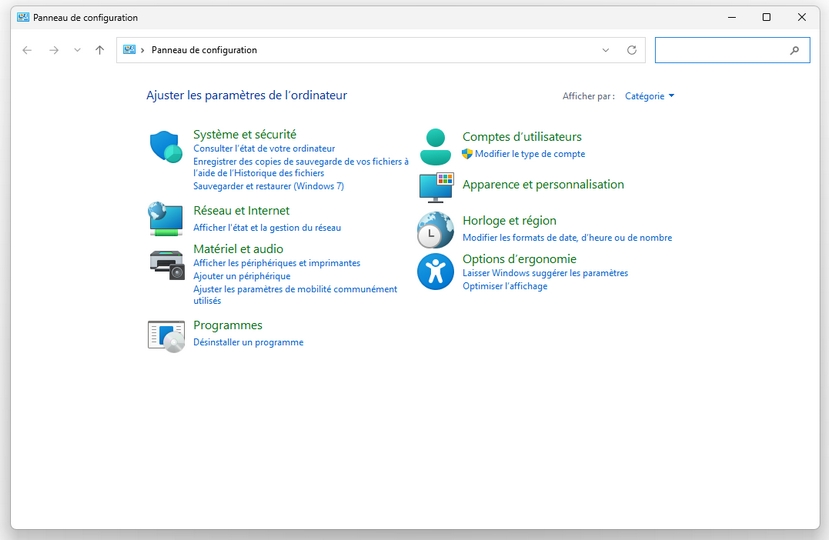The width and height of the screenshot is (829, 540).
Task: Click the Système et sécurité shield icon
Action: [166, 147]
